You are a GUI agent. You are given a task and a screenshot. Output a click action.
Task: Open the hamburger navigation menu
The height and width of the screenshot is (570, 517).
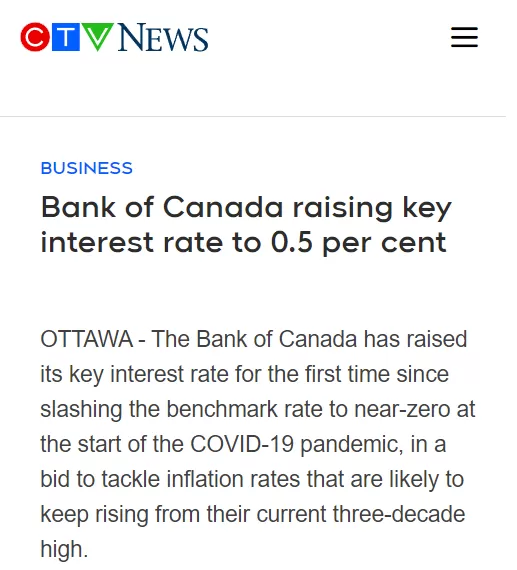464,37
